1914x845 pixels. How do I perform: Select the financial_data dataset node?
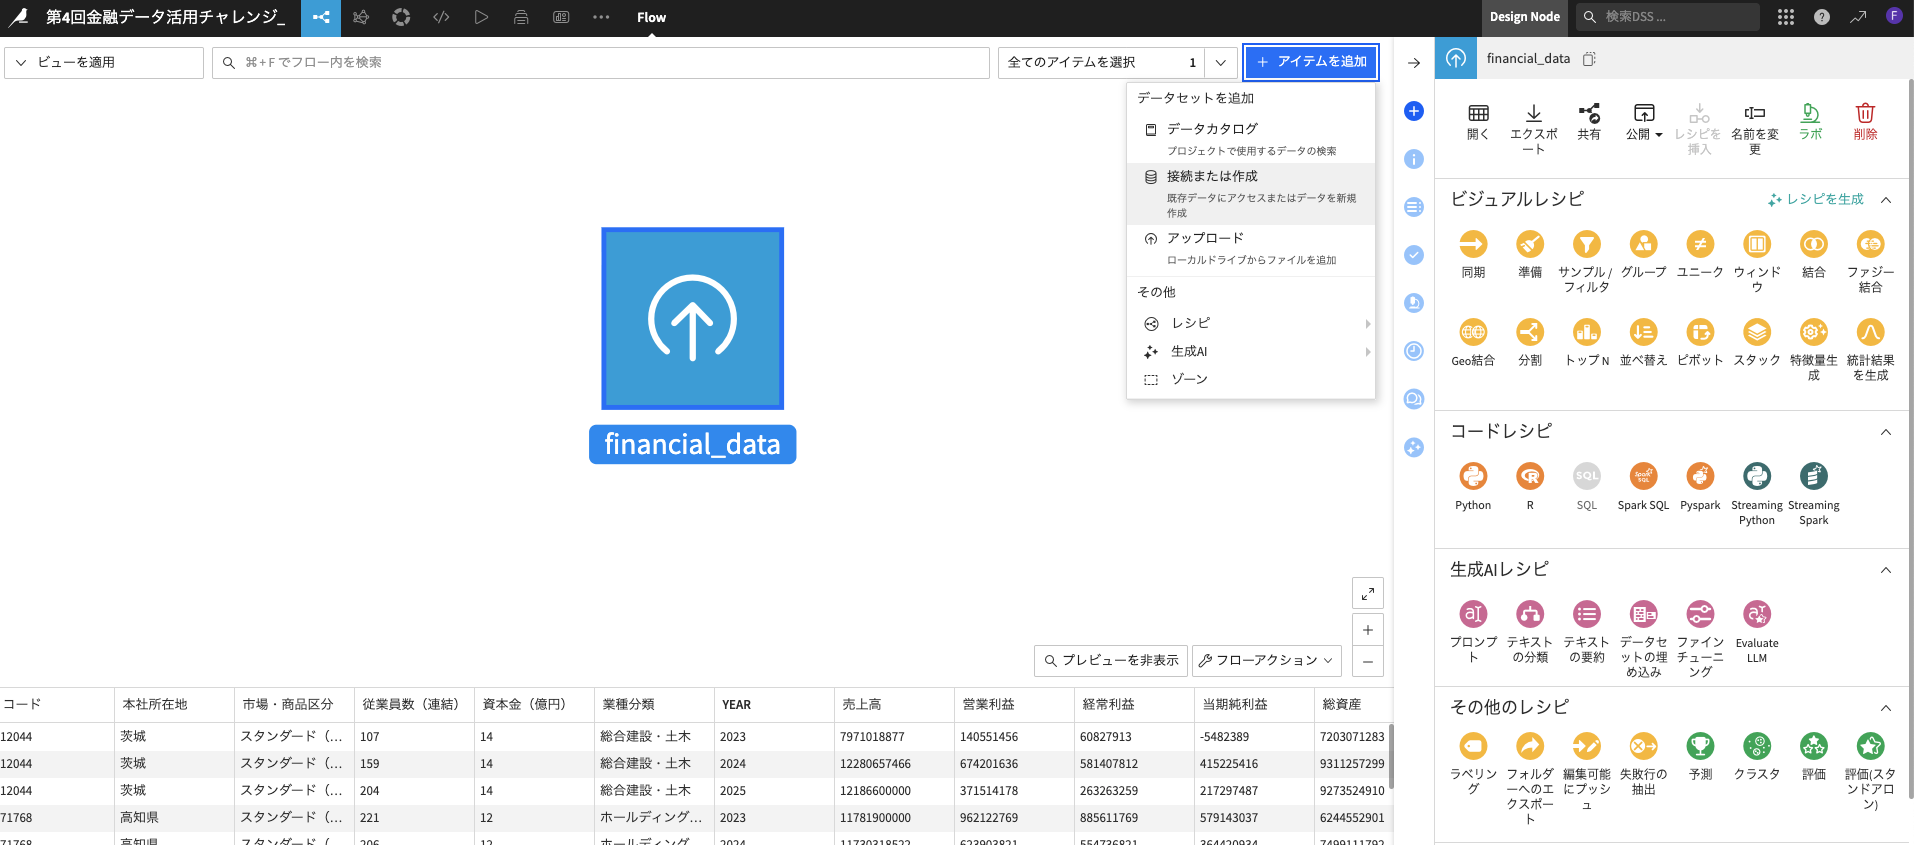[692, 318]
